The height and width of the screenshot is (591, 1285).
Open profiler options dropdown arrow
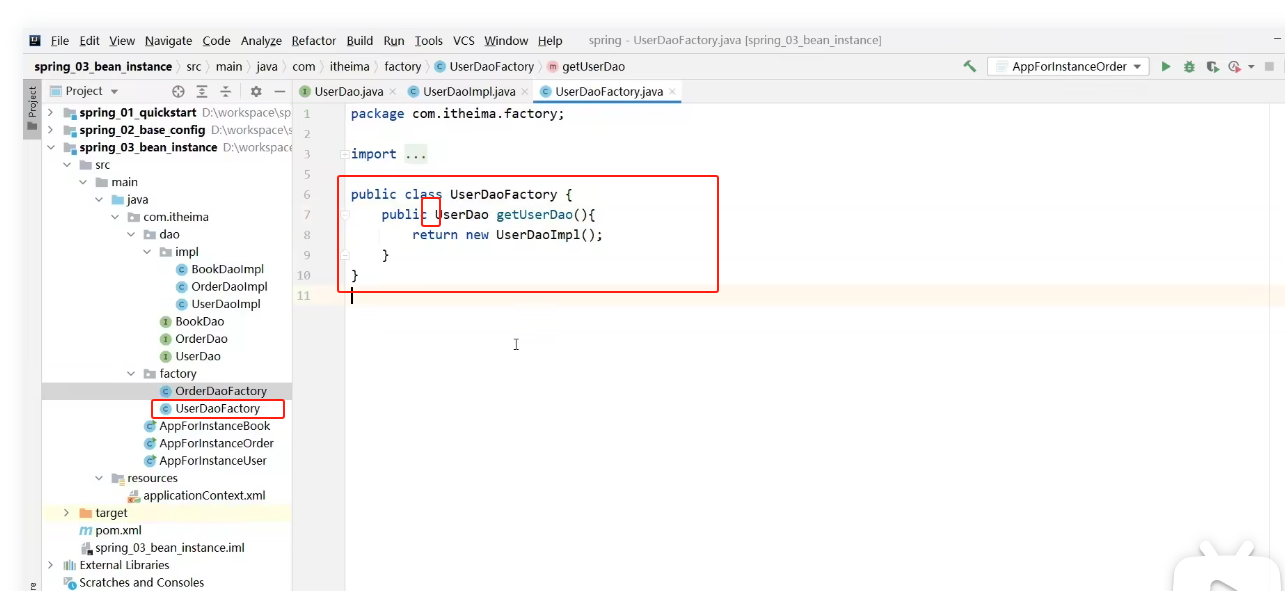click(x=1250, y=67)
